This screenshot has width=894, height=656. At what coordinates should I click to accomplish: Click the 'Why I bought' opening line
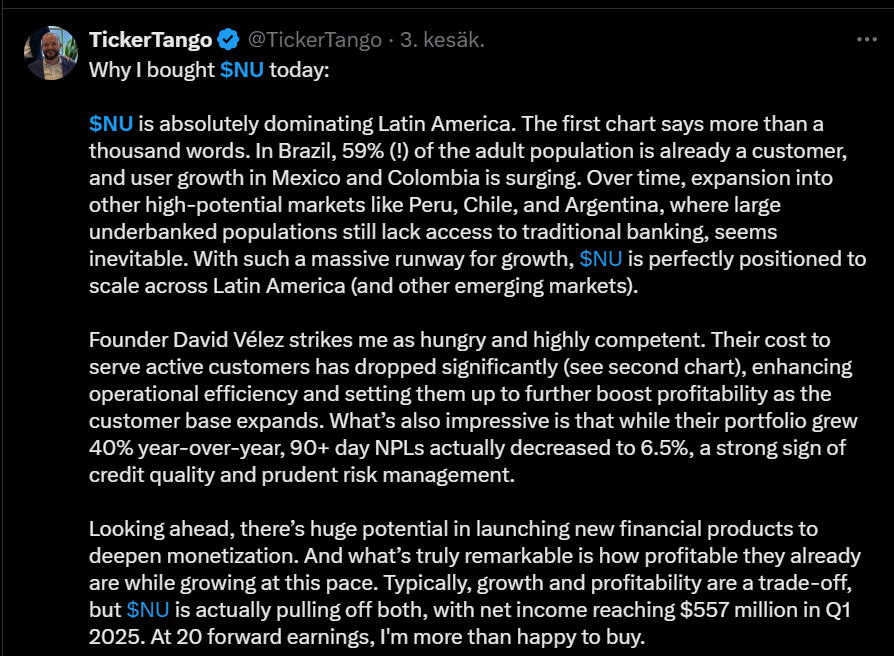(209, 70)
